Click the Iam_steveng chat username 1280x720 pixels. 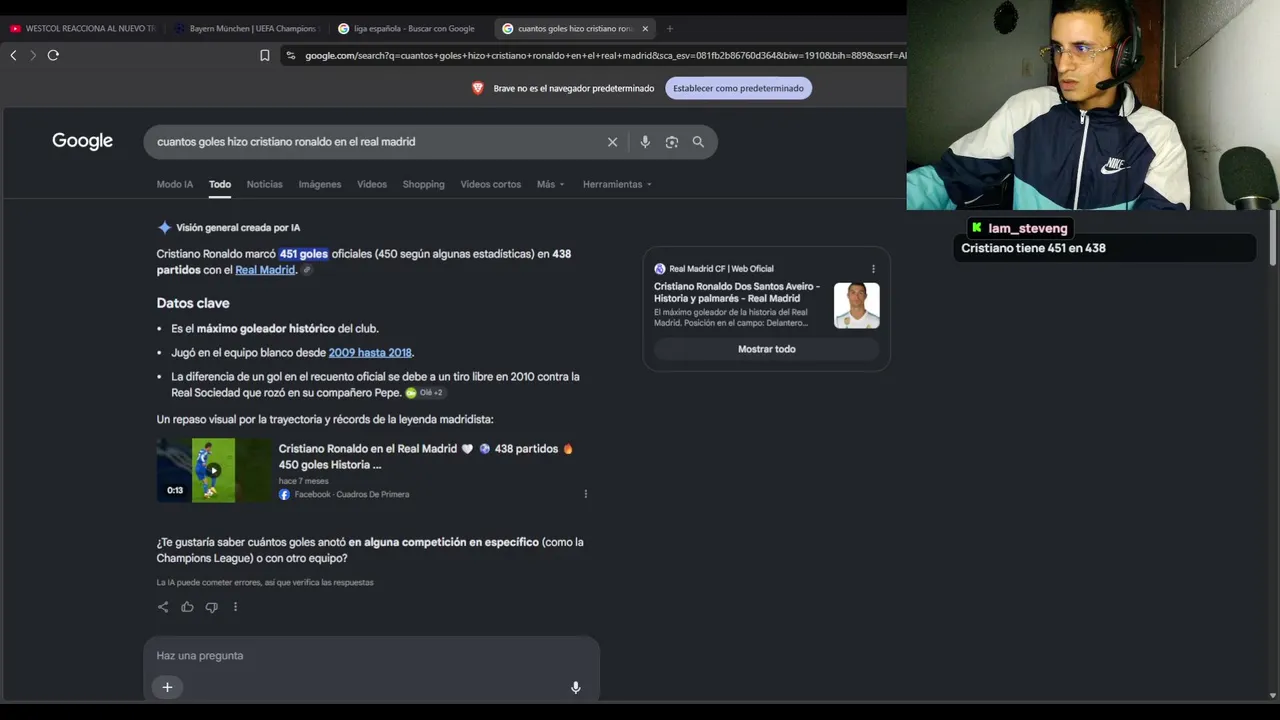[x=1028, y=228]
